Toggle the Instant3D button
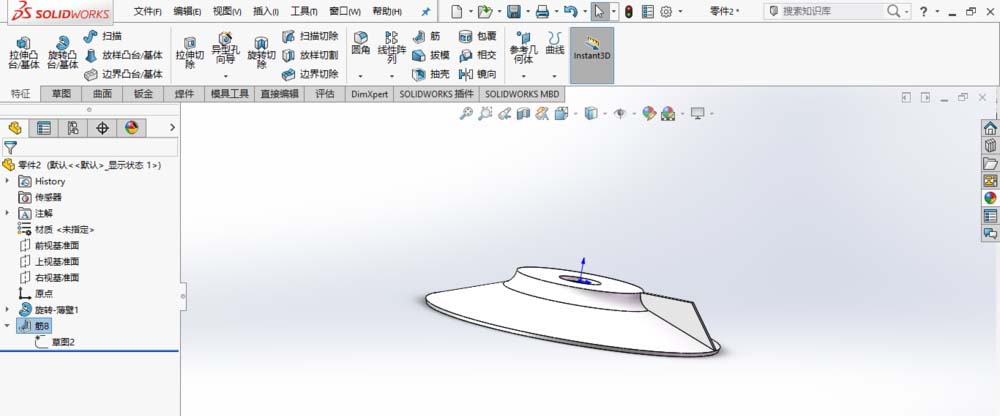The height and width of the screenshot is (416, 1000). coord(591,52)
